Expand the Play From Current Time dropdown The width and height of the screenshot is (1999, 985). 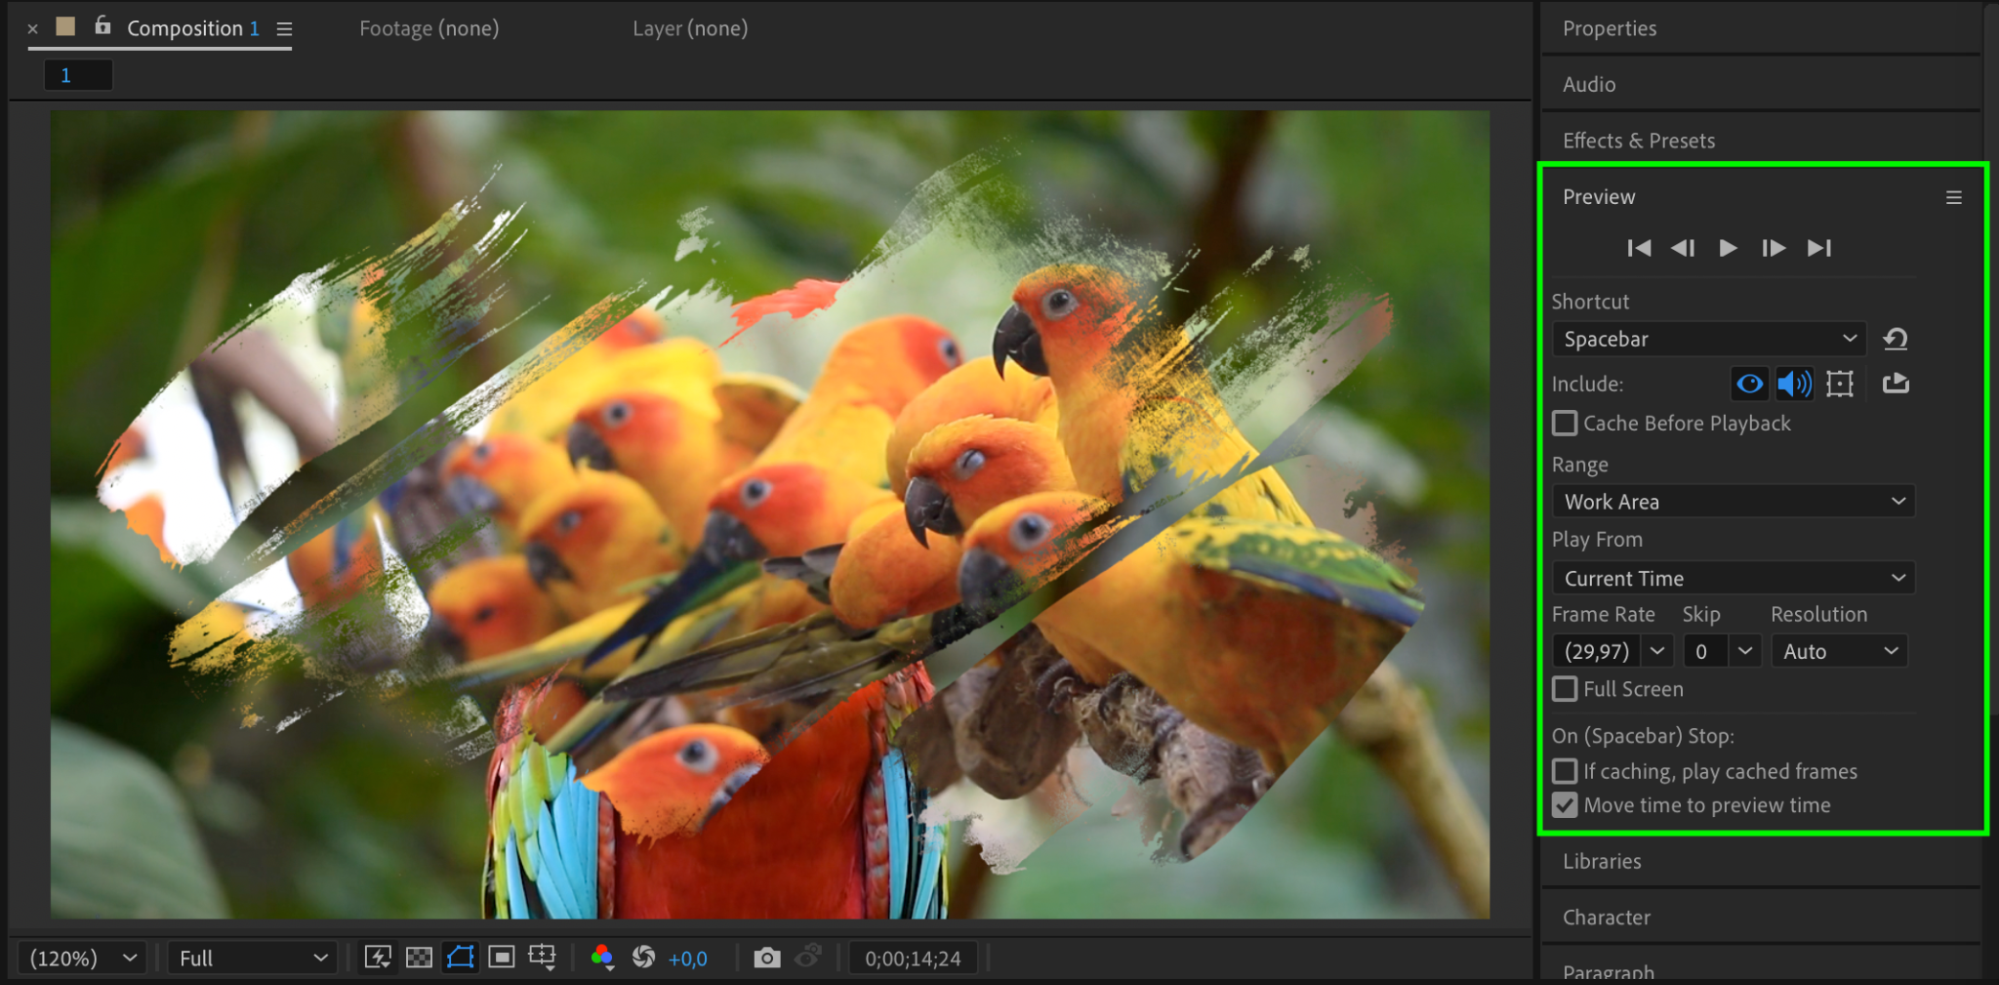point(1733,578)
